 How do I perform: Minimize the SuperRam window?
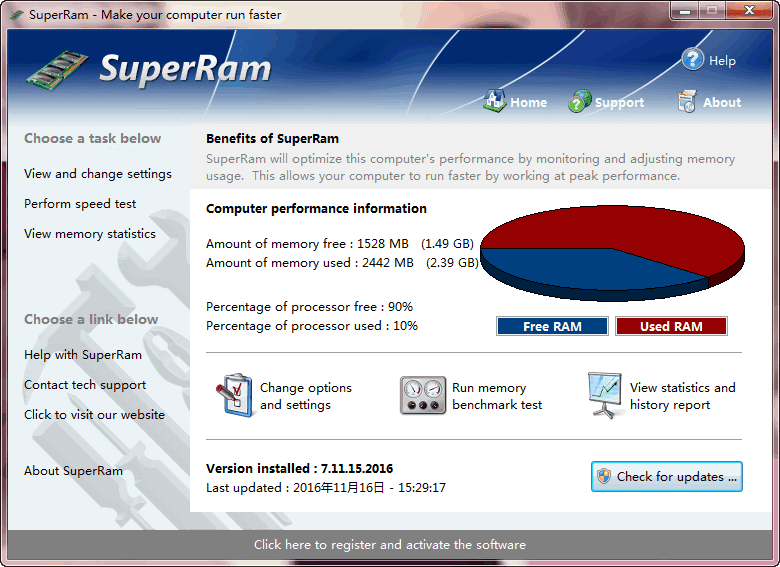tap(685, 10)
